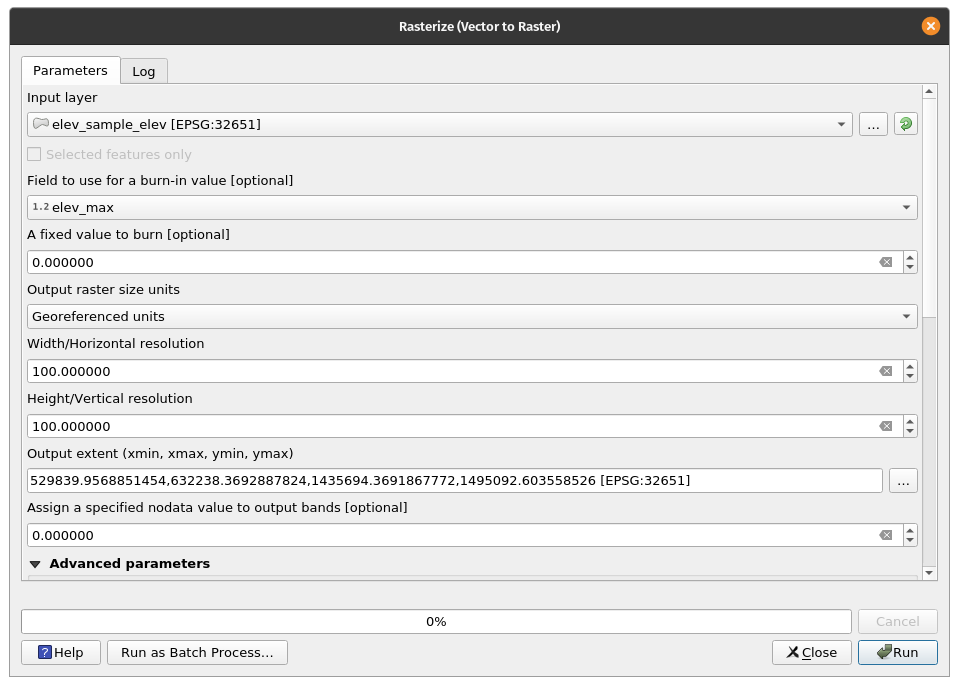This screenshot has height=686, width=959.
Task: Open the Output raster size units dropdown
Action: point(472,317)
